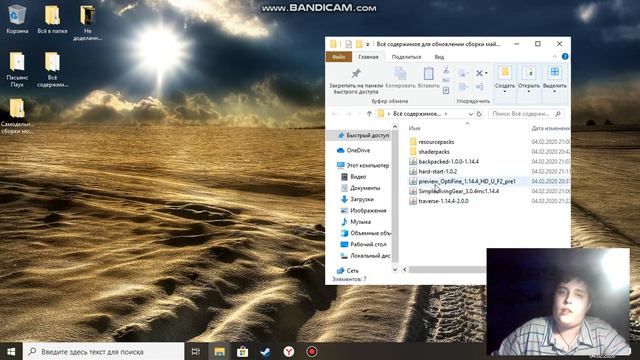Viewport: 640px width, 360px height.
Task: Open Видео in navigation pane
Action: pos(353,177)
